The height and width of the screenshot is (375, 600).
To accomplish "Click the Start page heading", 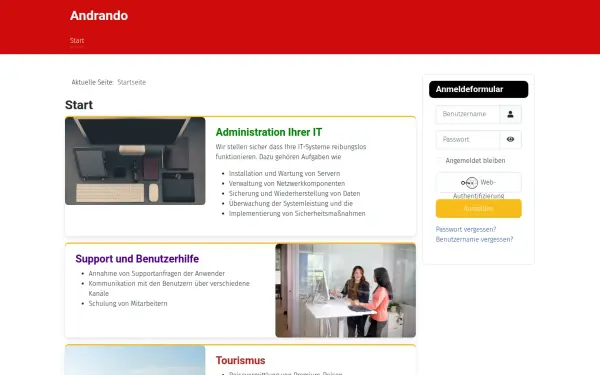I will 79,105.
